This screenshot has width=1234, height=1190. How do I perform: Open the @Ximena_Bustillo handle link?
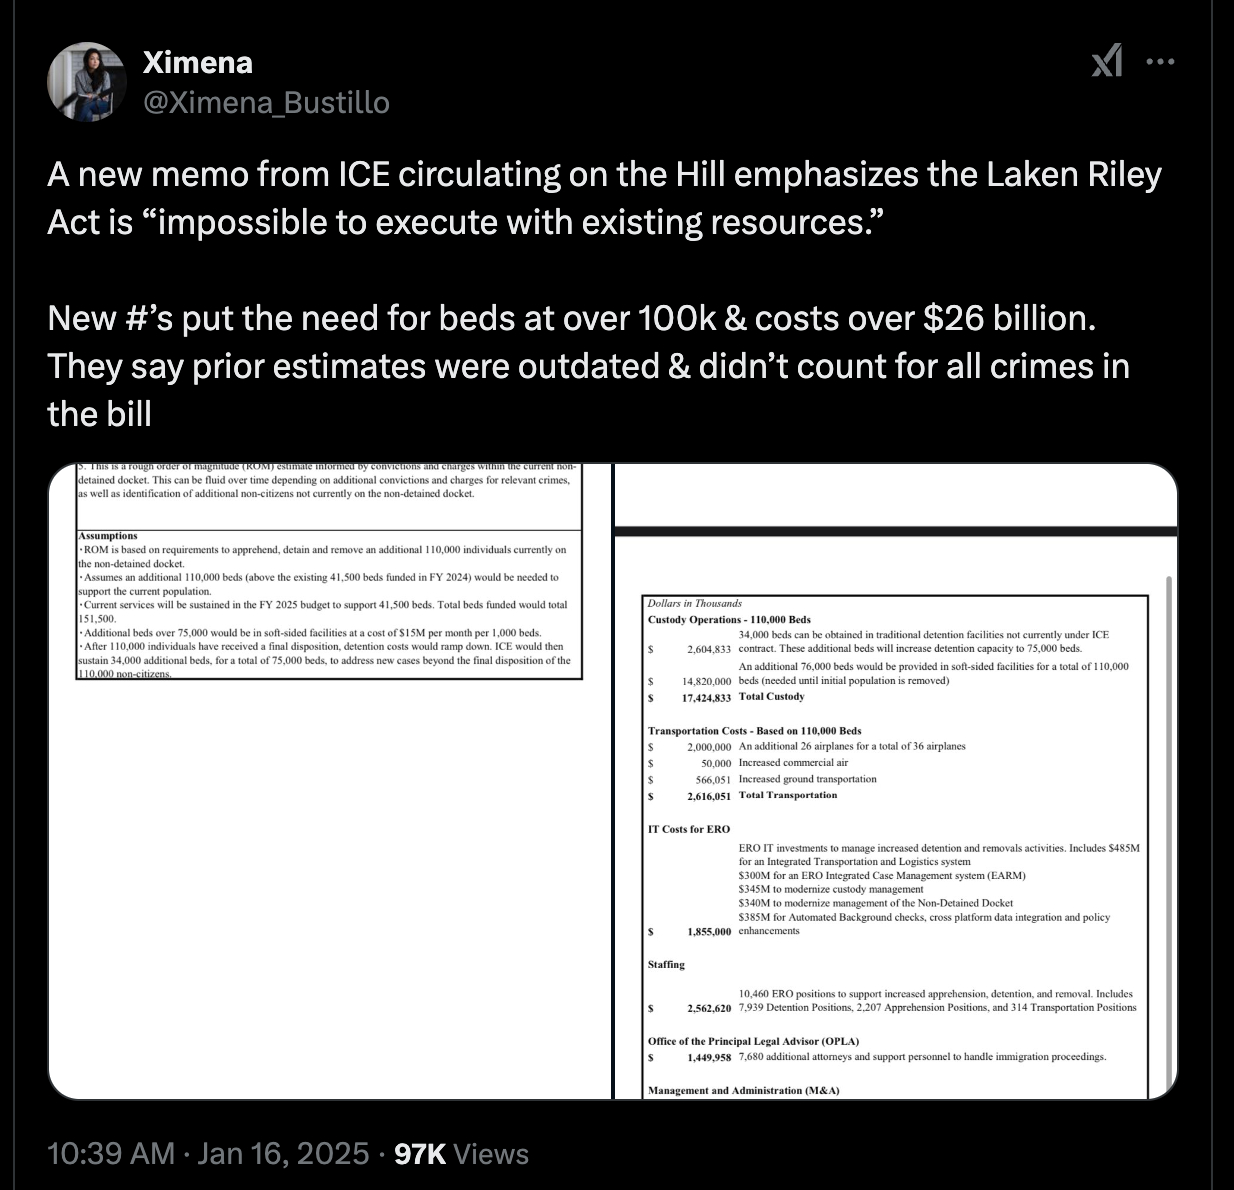(x=266, y=102)
